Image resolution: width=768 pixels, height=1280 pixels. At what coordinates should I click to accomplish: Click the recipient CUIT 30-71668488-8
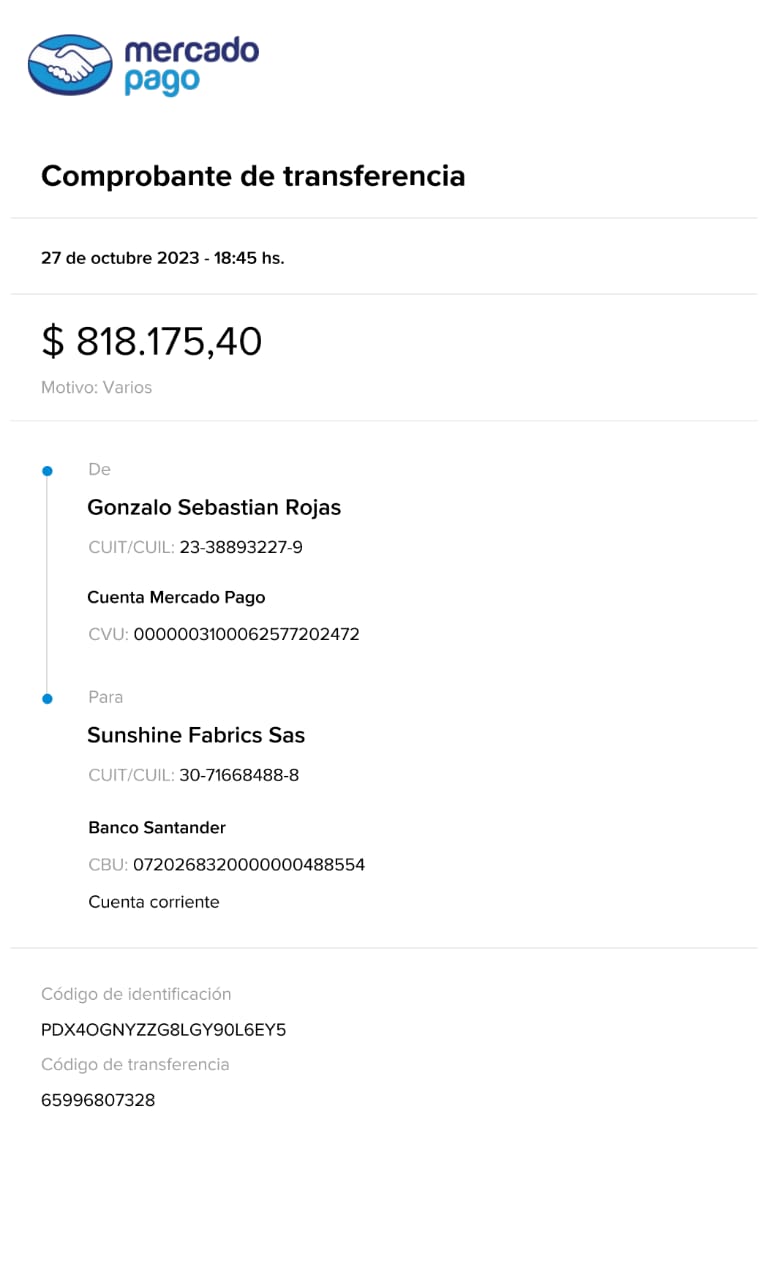[x=239, y=775]
